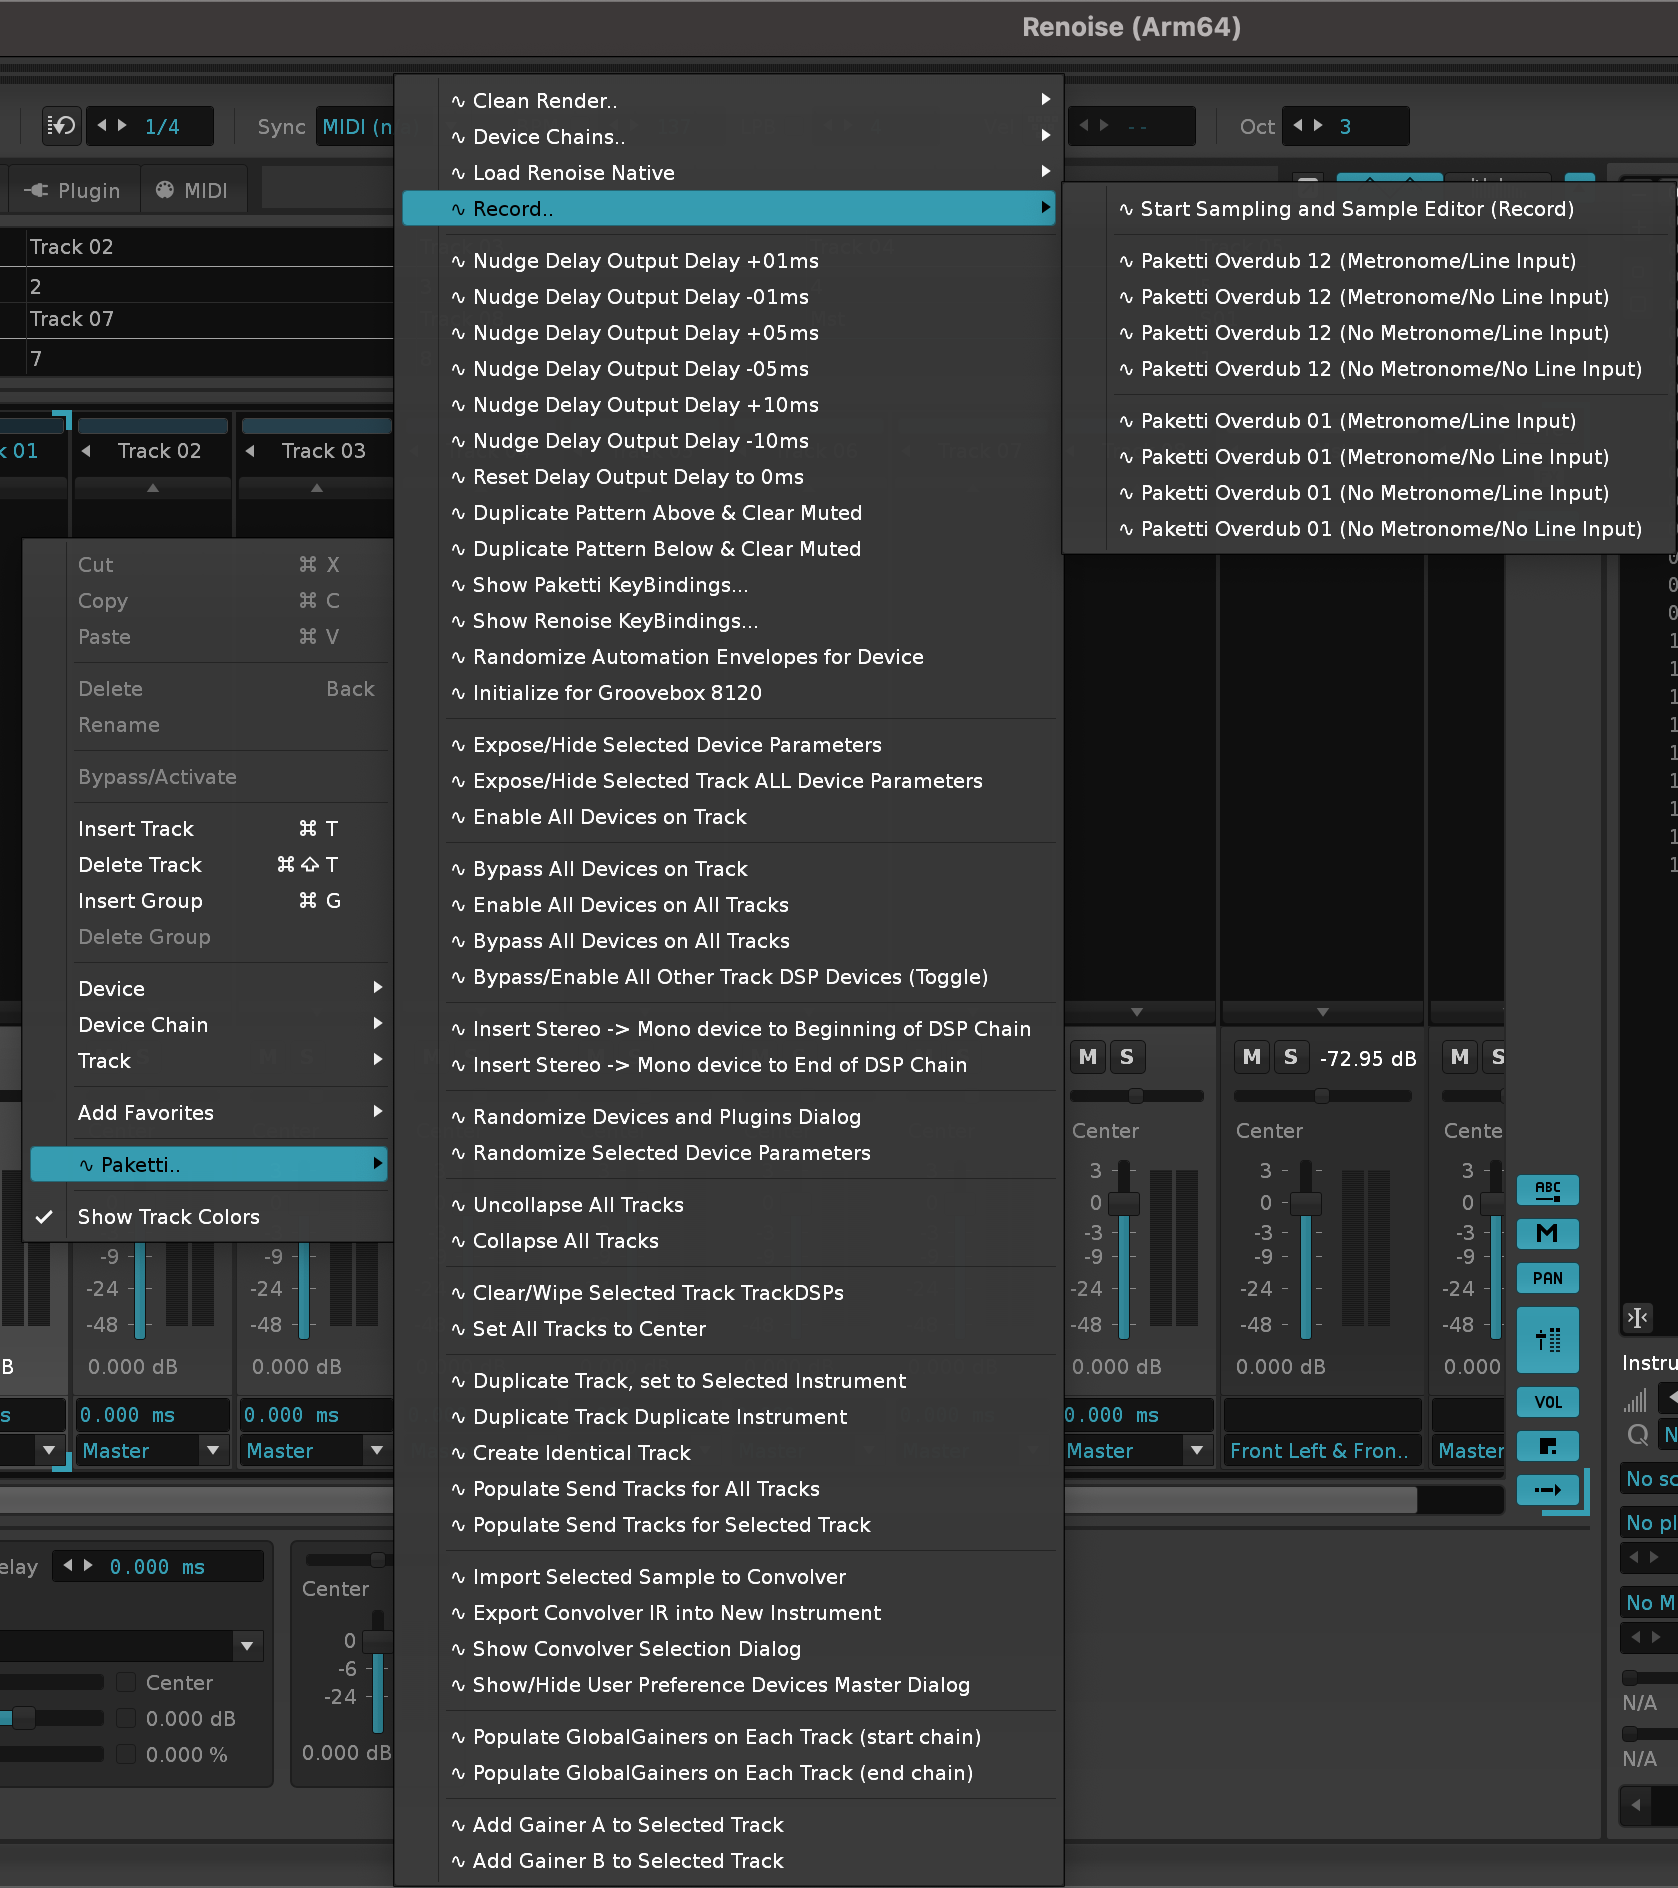This screenshot has width=1678, height=1888.
Task: Mute the track showing -72.95 dB
Action: [1251, 1057]
